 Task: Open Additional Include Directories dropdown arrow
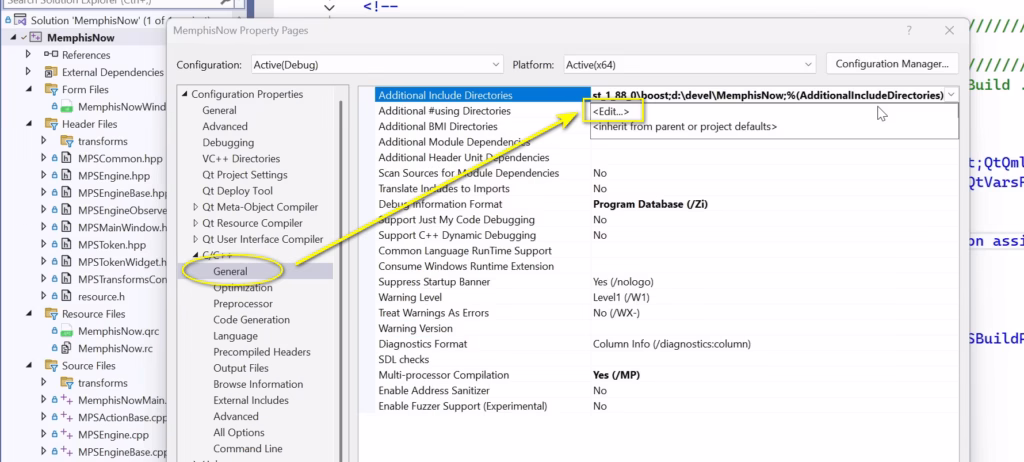coord(952,95)
